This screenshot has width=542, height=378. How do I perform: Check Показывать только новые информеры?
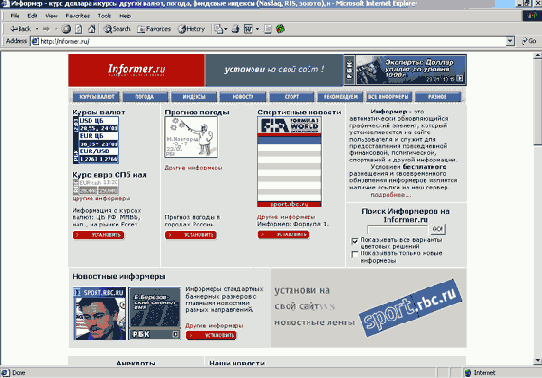click(355, 254)
